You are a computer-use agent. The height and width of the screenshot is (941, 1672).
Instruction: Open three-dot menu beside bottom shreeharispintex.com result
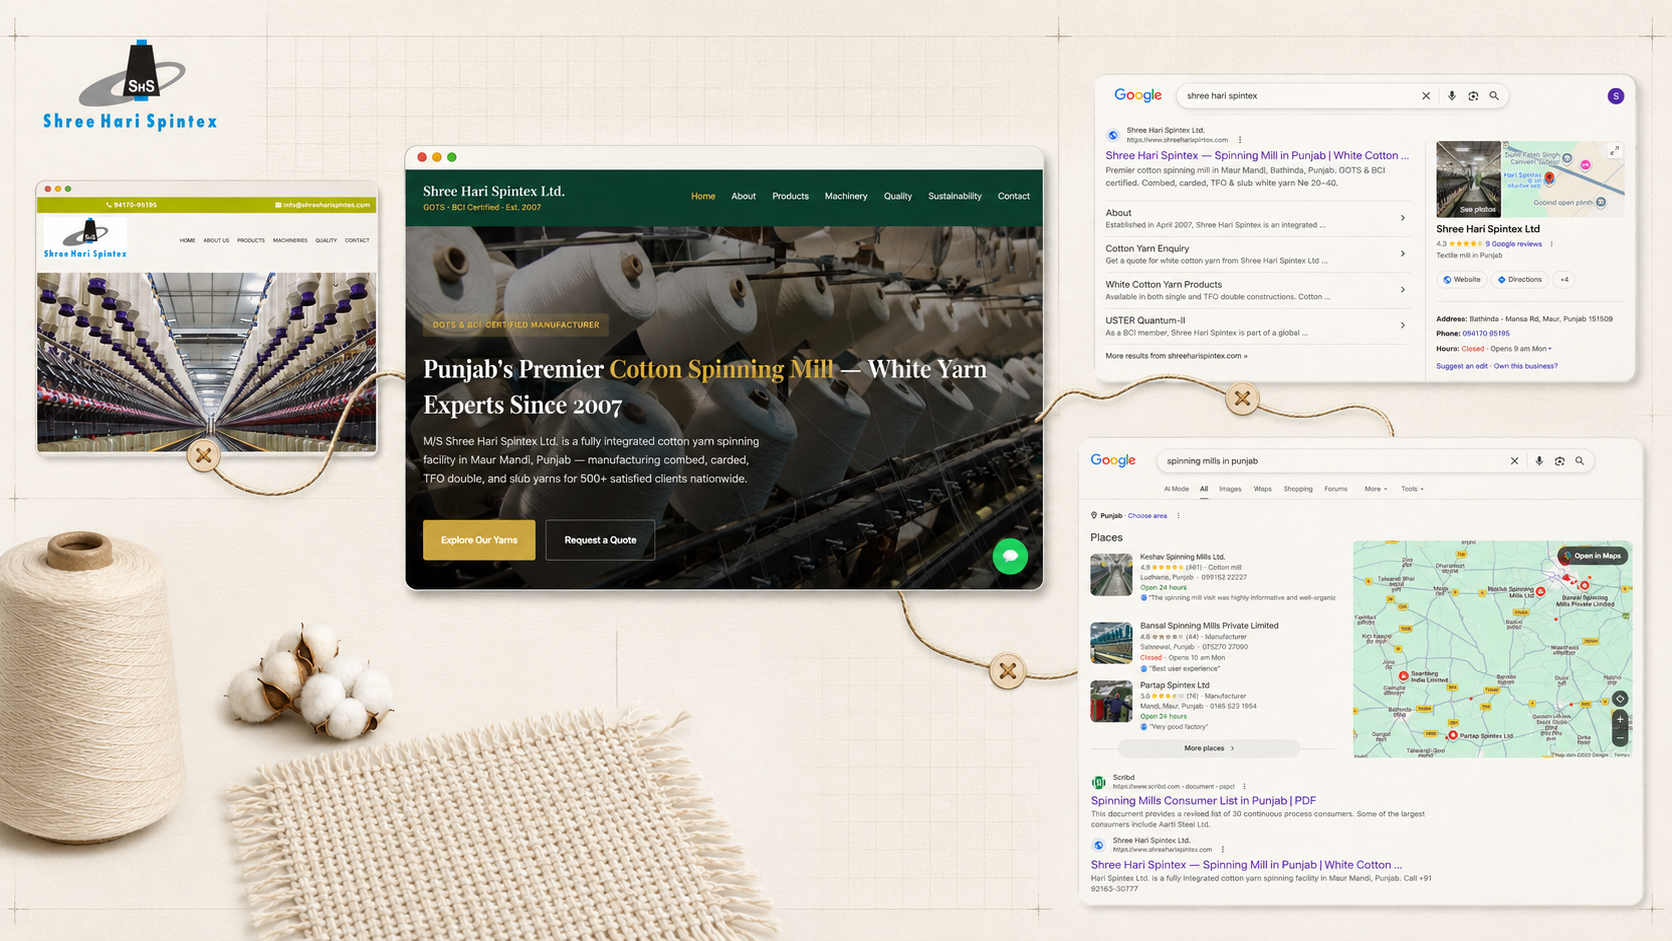pyautogui.click(x=1223, y=850)
